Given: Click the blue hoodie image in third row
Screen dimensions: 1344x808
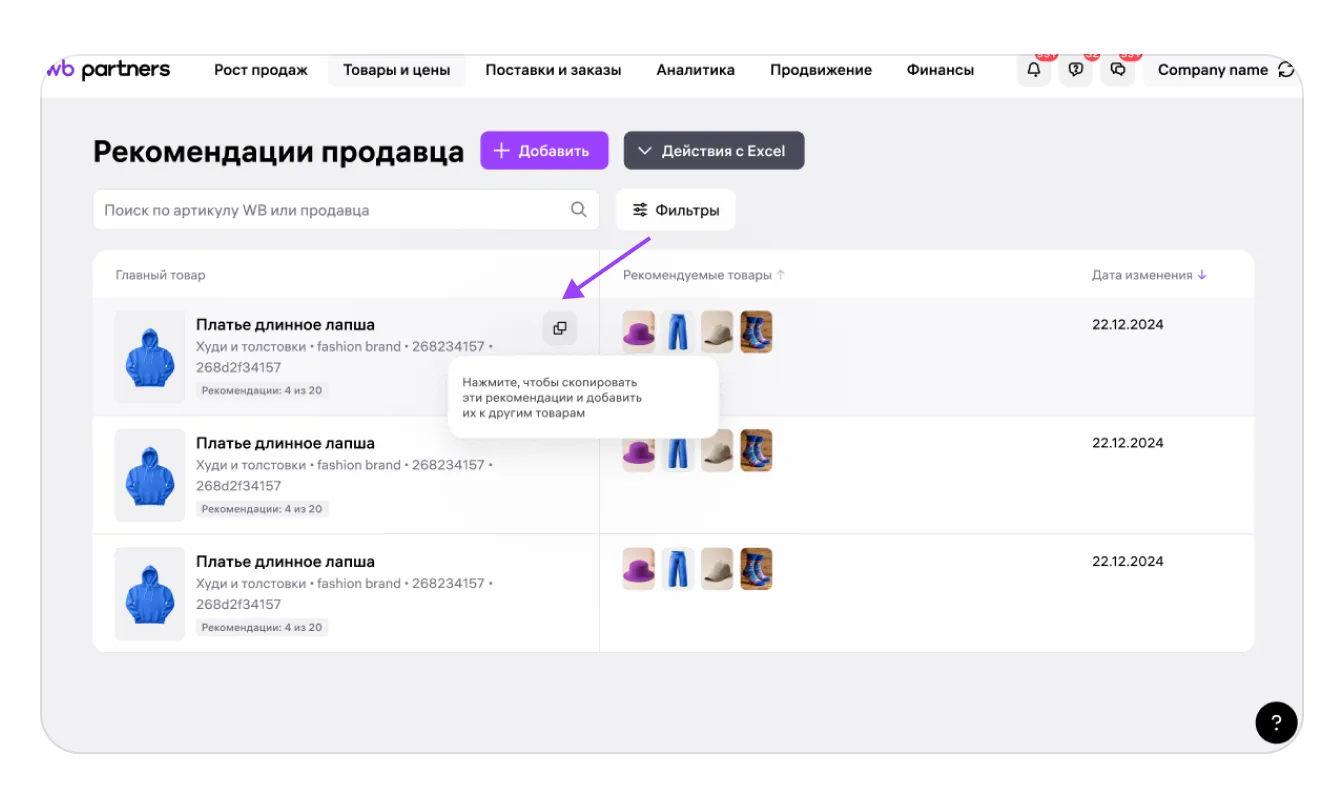Looking at the screenshot, I should point(150,594).
